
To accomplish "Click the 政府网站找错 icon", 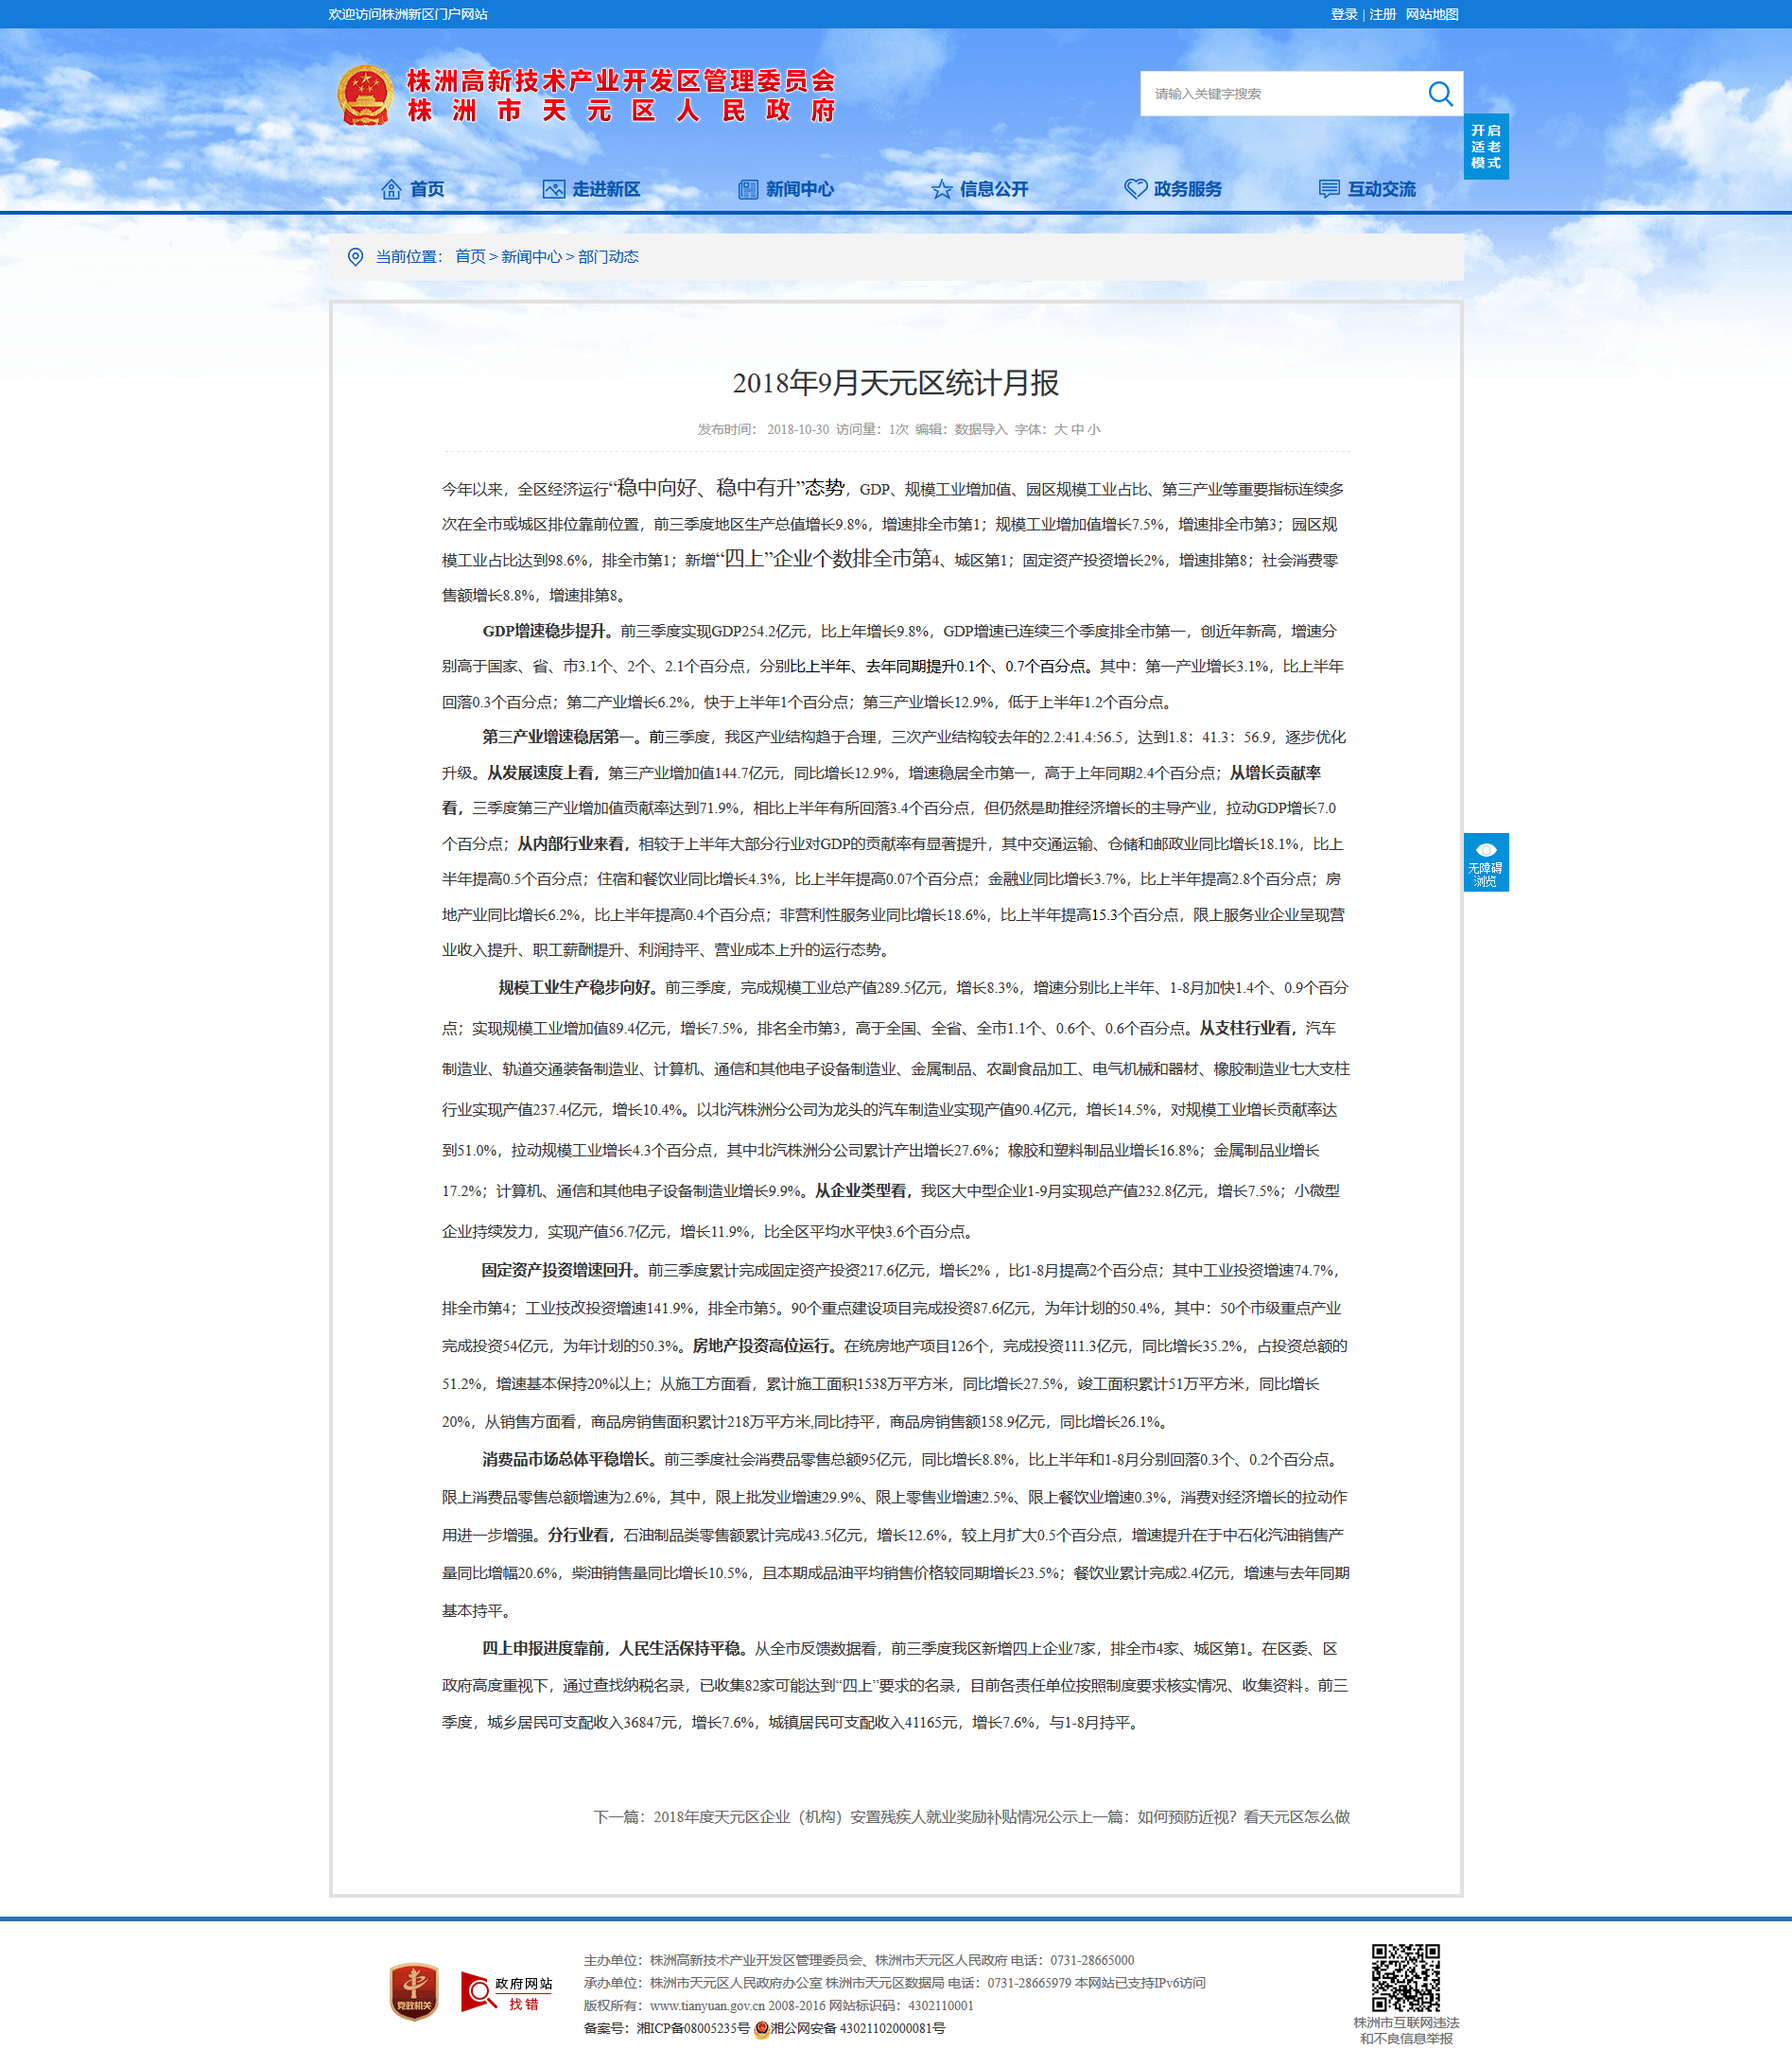I will pyautogui.click(x=507, y=1992).
